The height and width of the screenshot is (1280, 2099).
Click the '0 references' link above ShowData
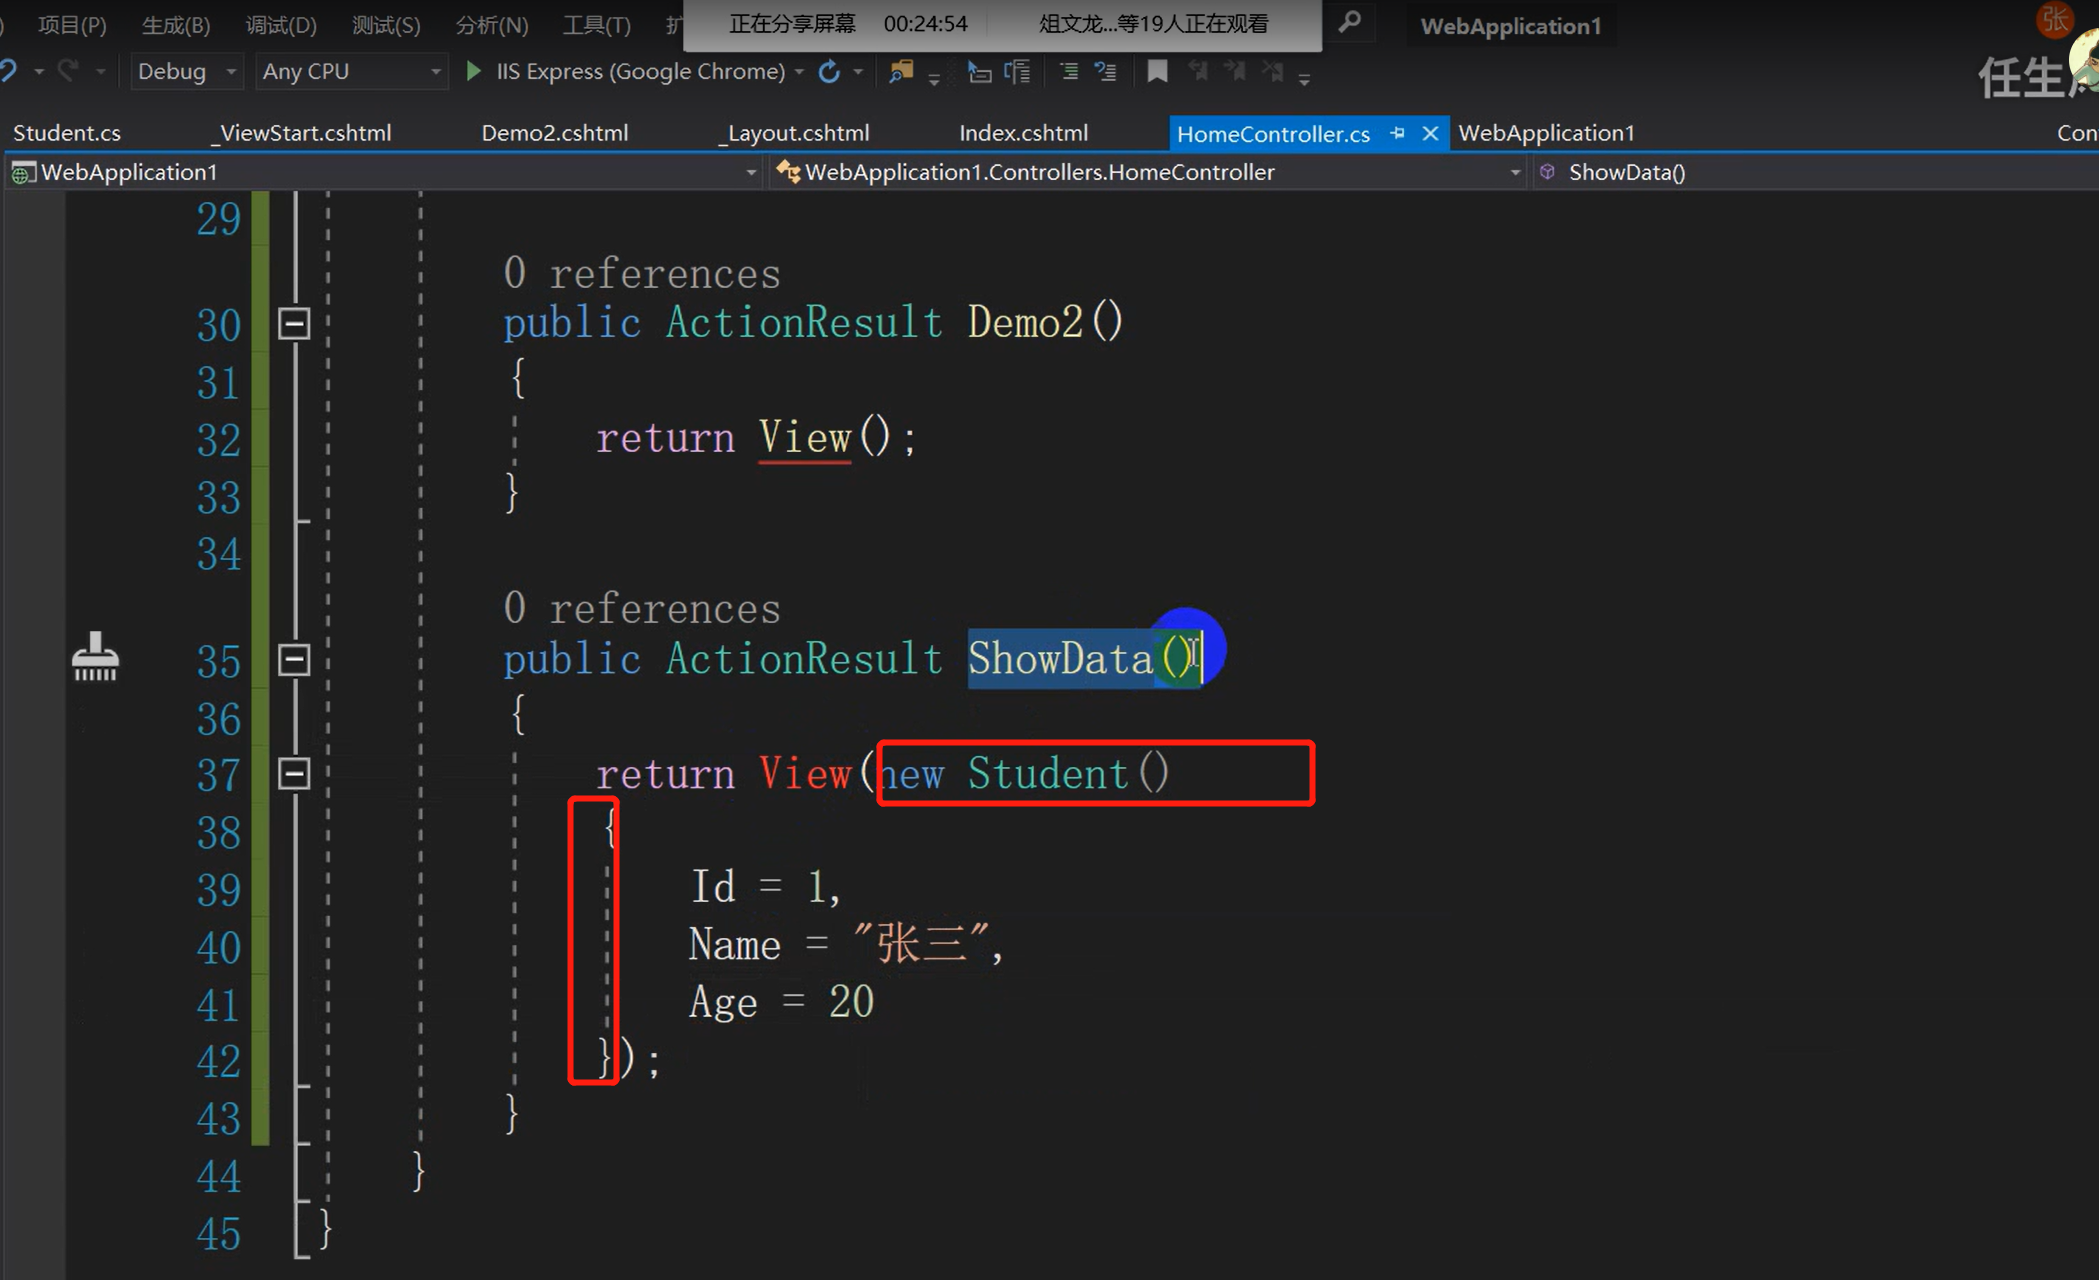click(x=641, y=608)
